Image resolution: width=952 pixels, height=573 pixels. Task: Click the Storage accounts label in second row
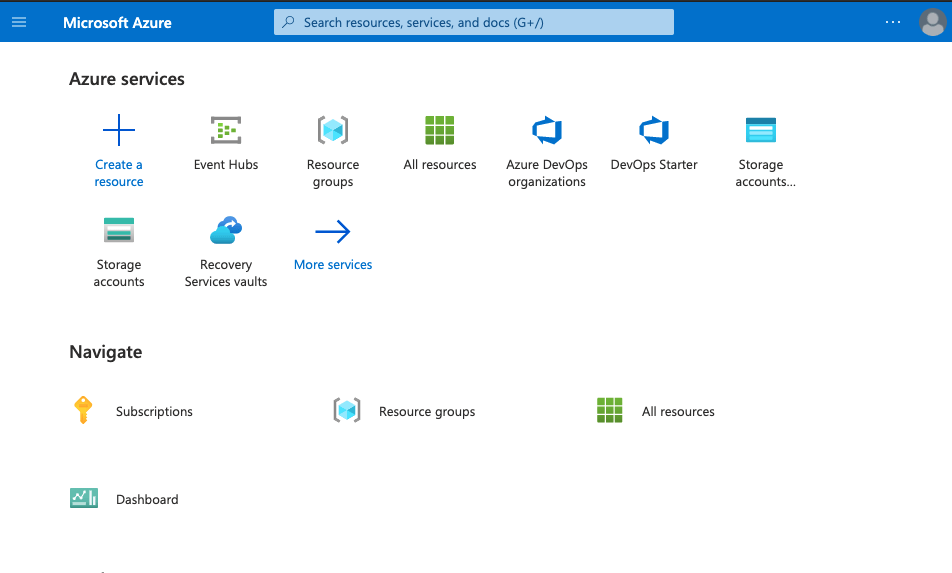coord(119,273)
